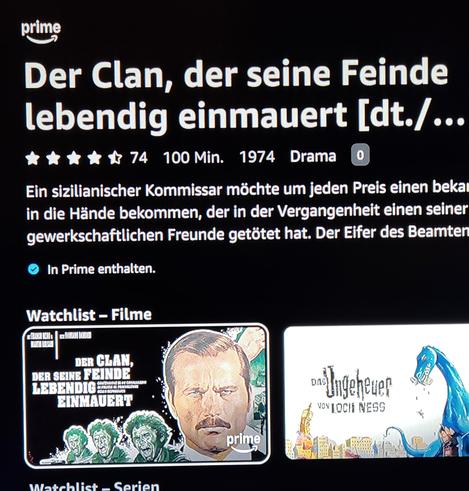Click the half-filled fifth rating star
469x491 pixels.
pos(115,158)
